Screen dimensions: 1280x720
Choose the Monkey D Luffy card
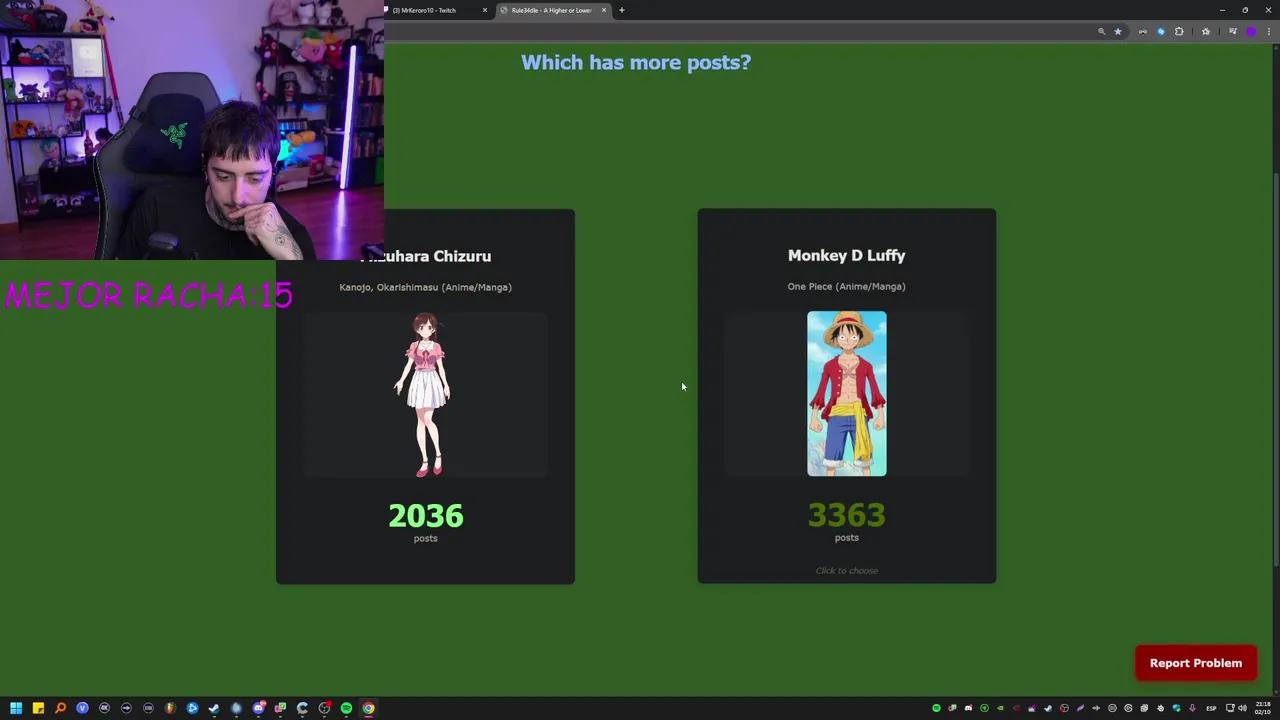coord(846,396)
